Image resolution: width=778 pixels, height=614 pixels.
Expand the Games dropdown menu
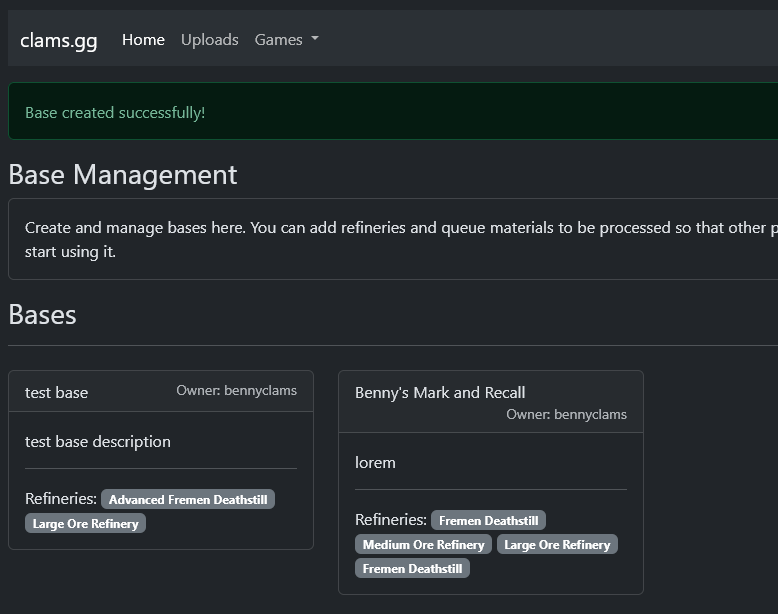click(286, 40)
